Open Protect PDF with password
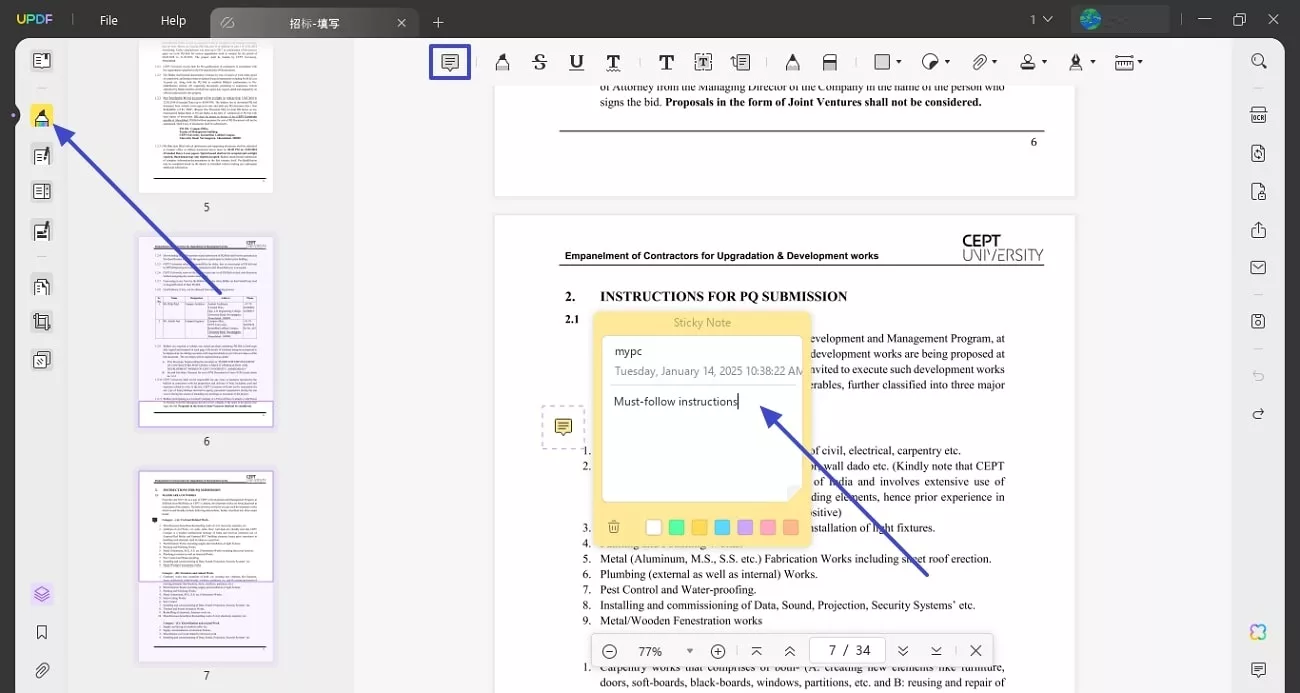The image size is (1300, 693). tap(1258, 191)
